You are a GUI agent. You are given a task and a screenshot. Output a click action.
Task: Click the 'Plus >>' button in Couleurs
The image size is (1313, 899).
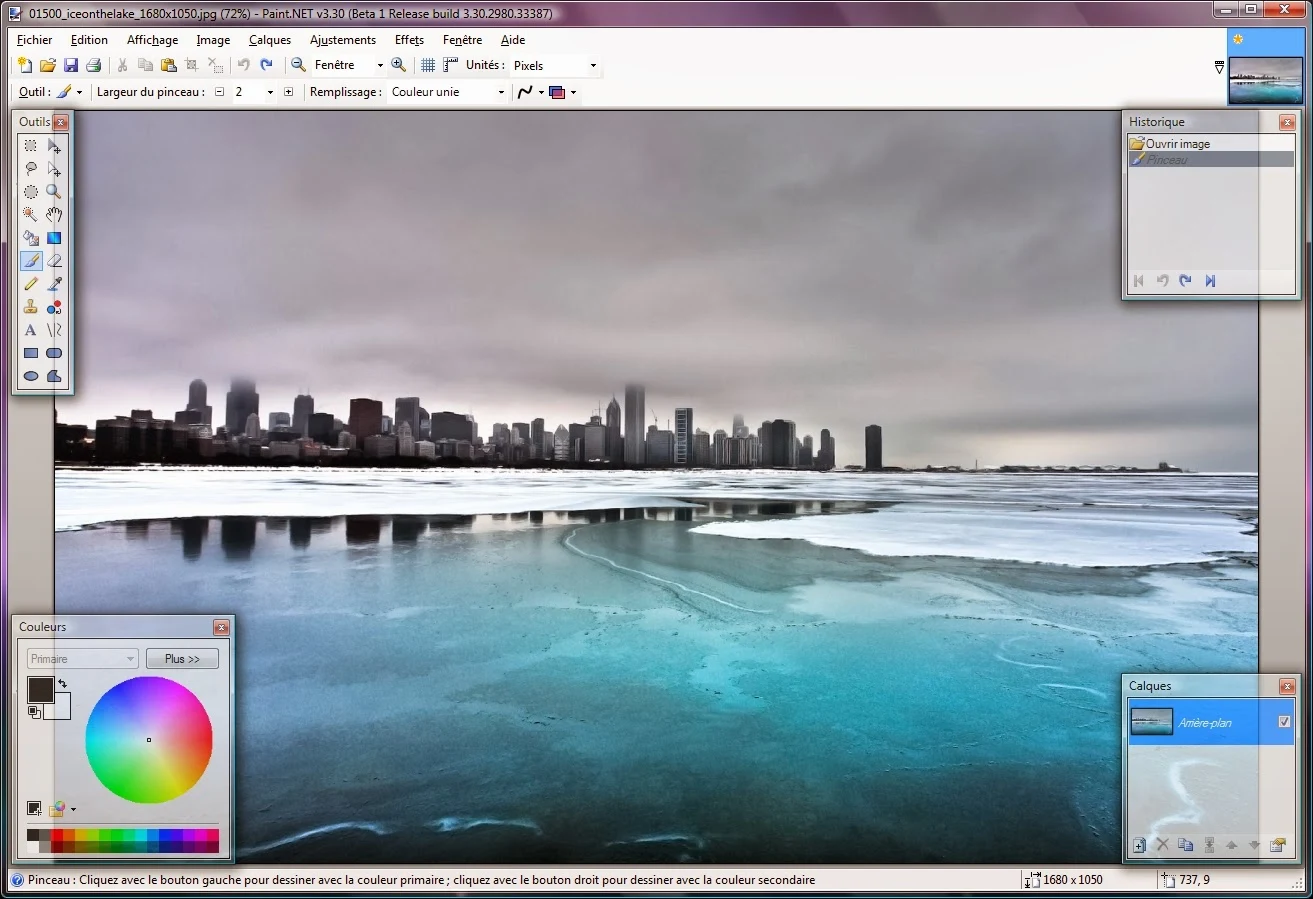(x=182, y=658)
